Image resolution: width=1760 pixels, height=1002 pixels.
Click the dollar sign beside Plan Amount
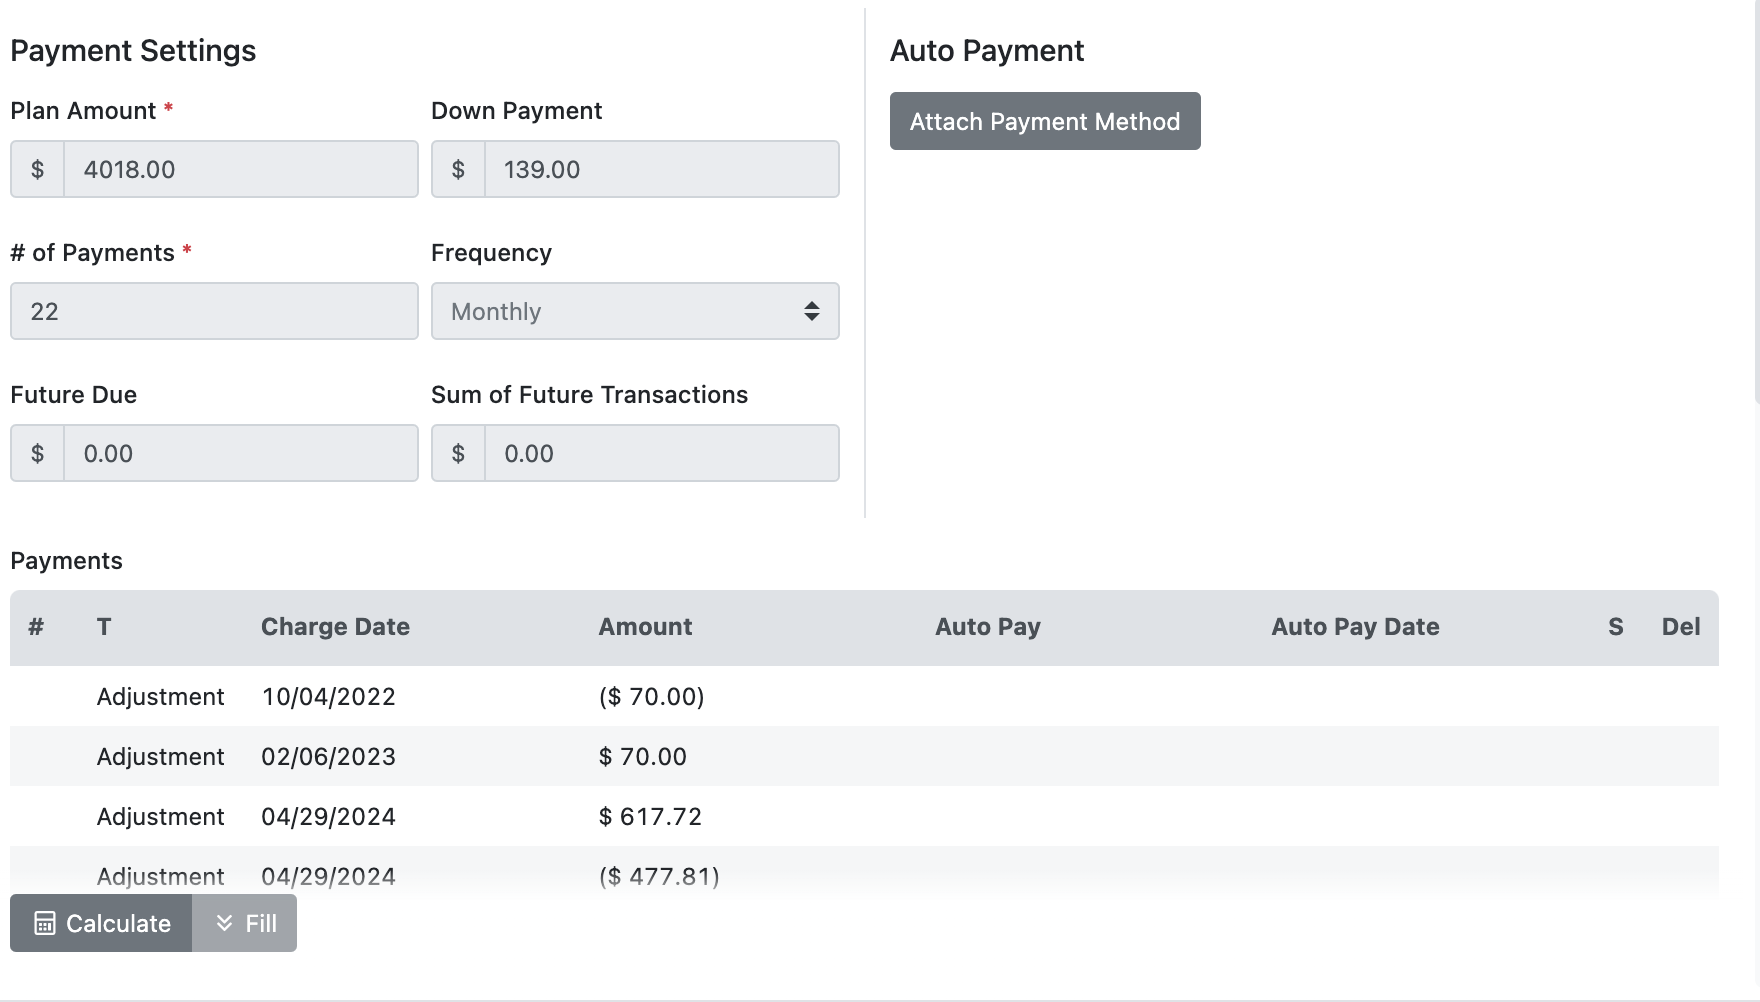click(37, 169)
